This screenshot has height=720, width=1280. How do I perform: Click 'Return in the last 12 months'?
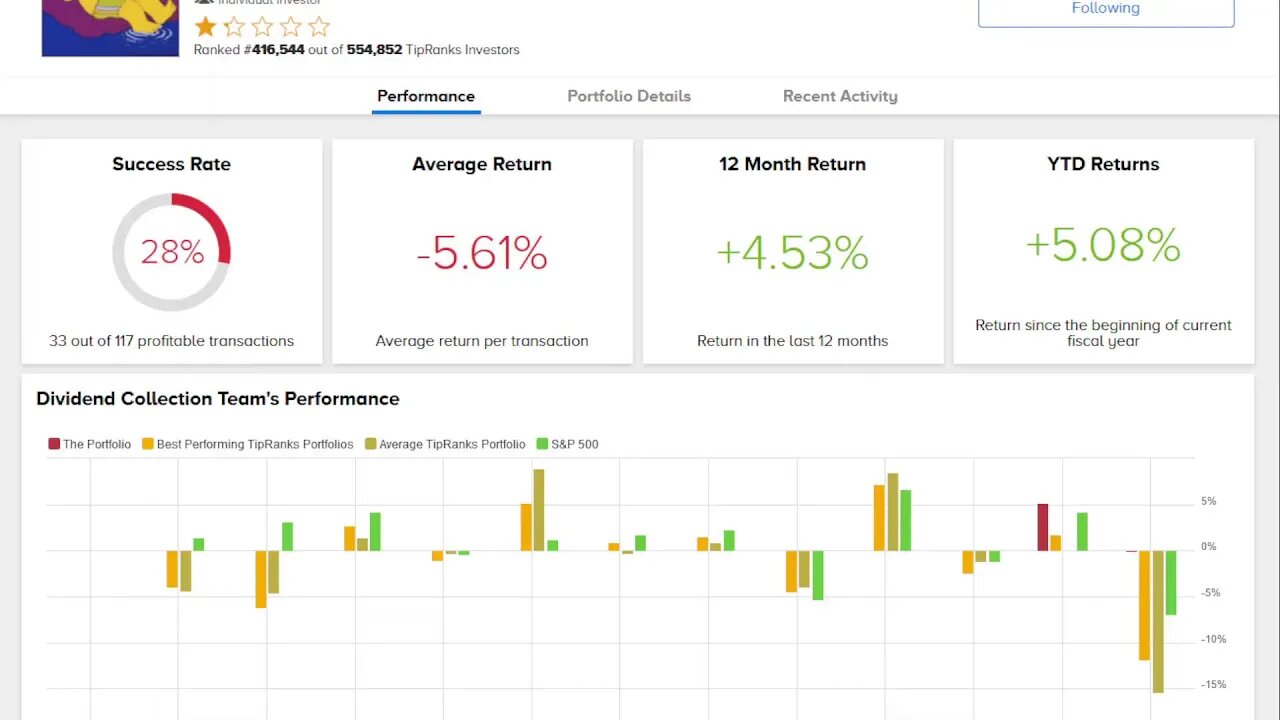[x=792, y=341]
